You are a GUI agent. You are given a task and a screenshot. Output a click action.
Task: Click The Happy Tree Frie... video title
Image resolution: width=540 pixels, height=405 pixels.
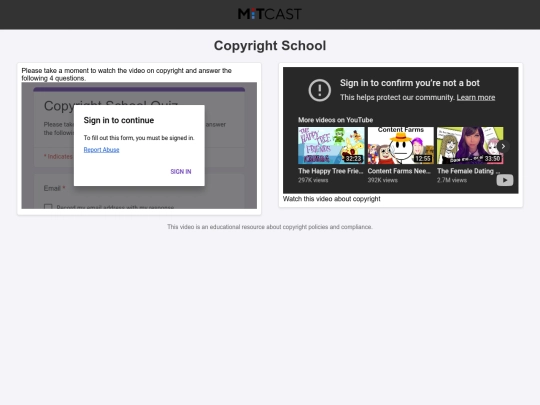coord(331,171)
